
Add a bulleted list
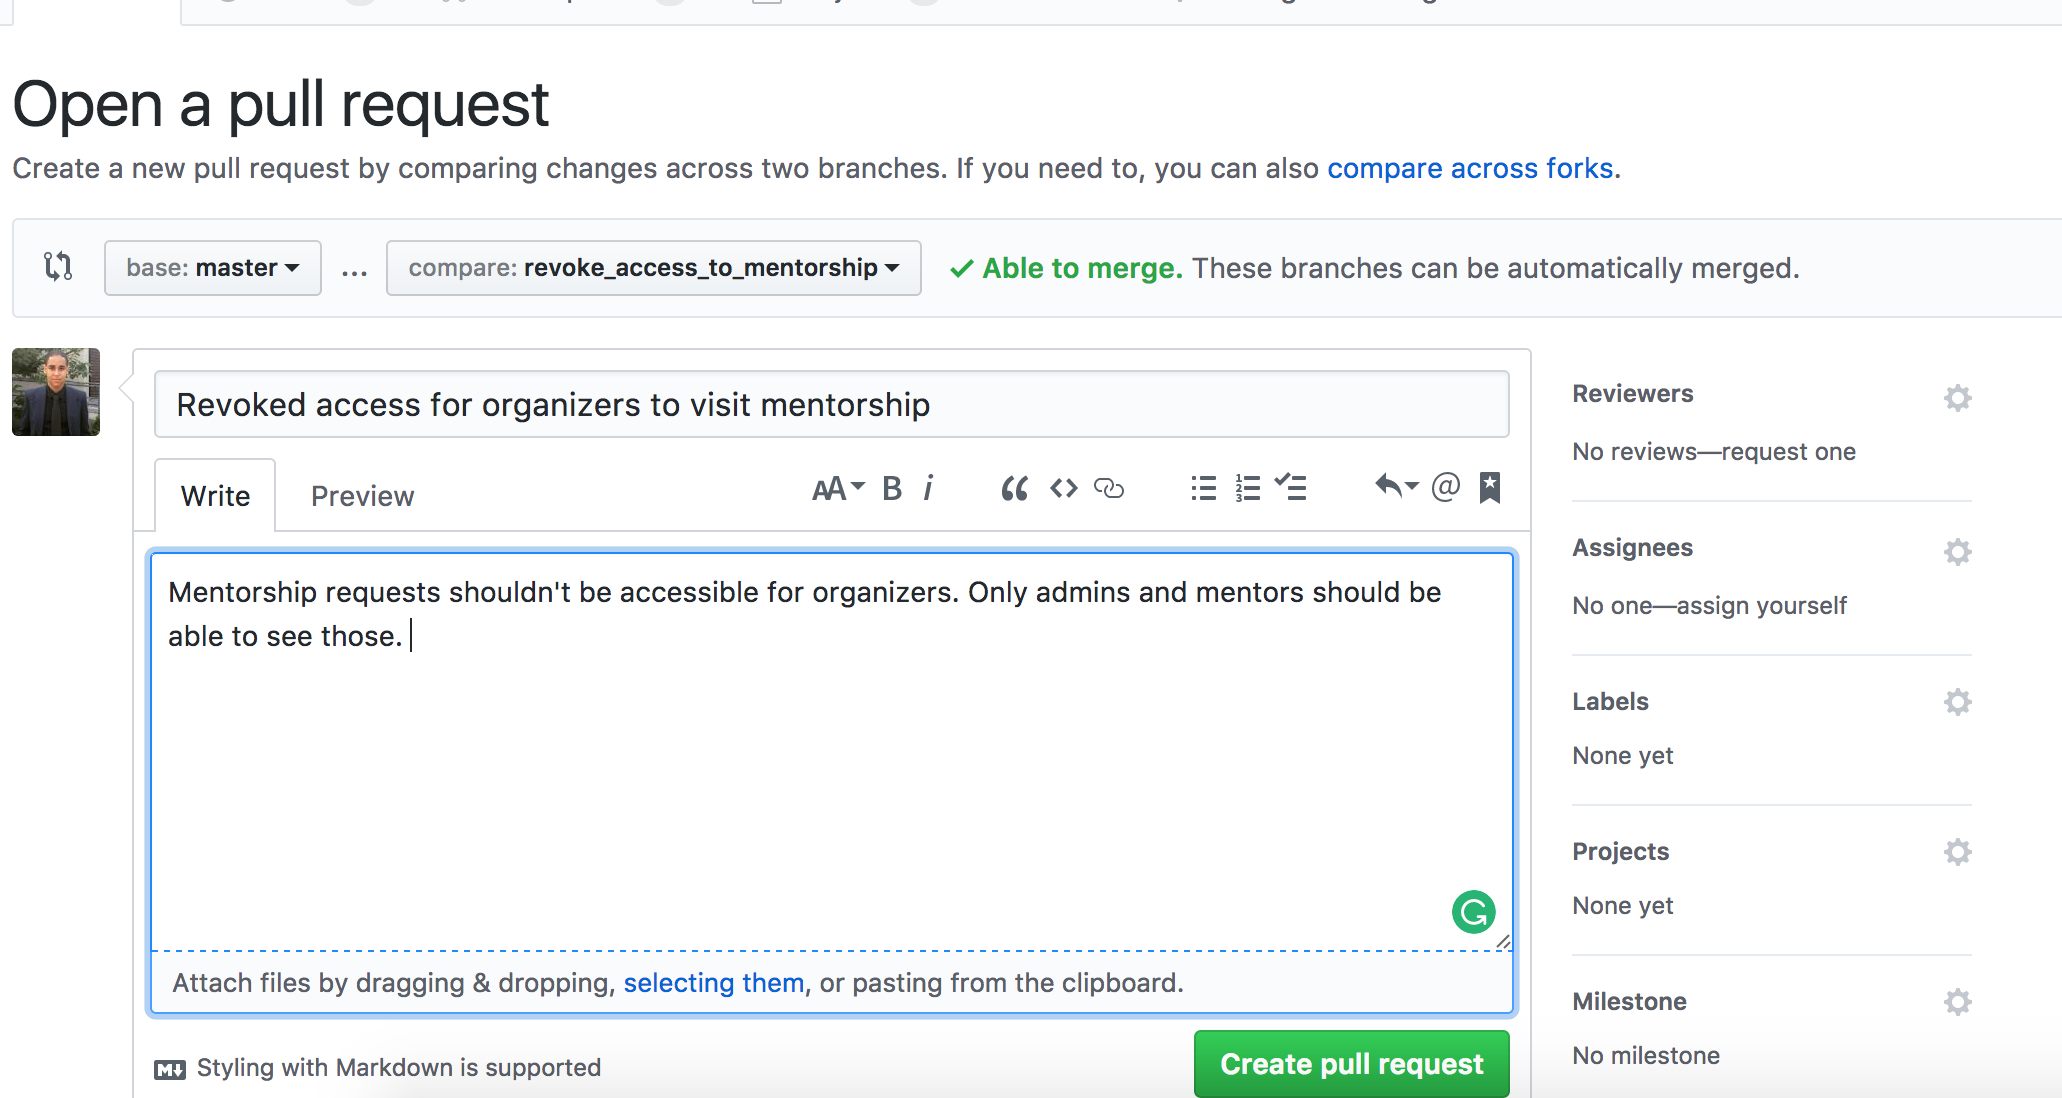point(1203,488)
